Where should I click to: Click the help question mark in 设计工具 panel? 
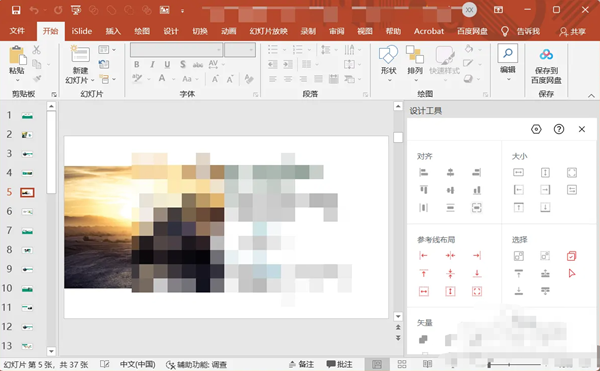coord(559,129)
